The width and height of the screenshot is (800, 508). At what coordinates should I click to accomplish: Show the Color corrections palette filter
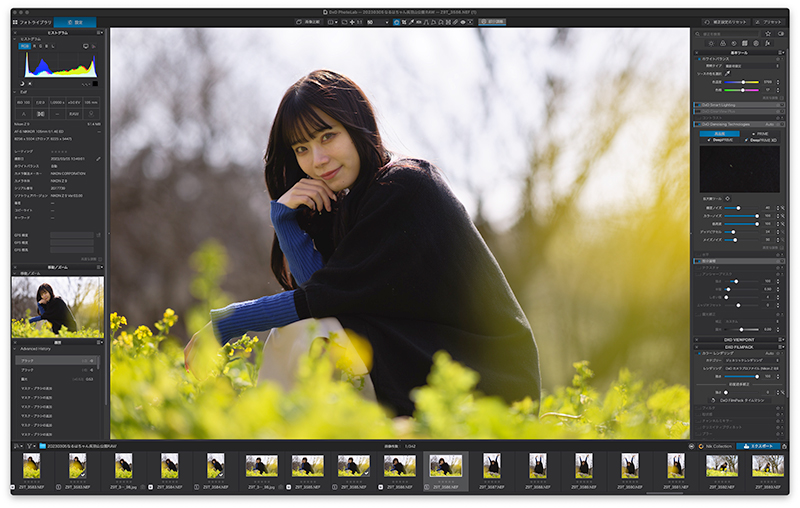(x=723, y=43)
